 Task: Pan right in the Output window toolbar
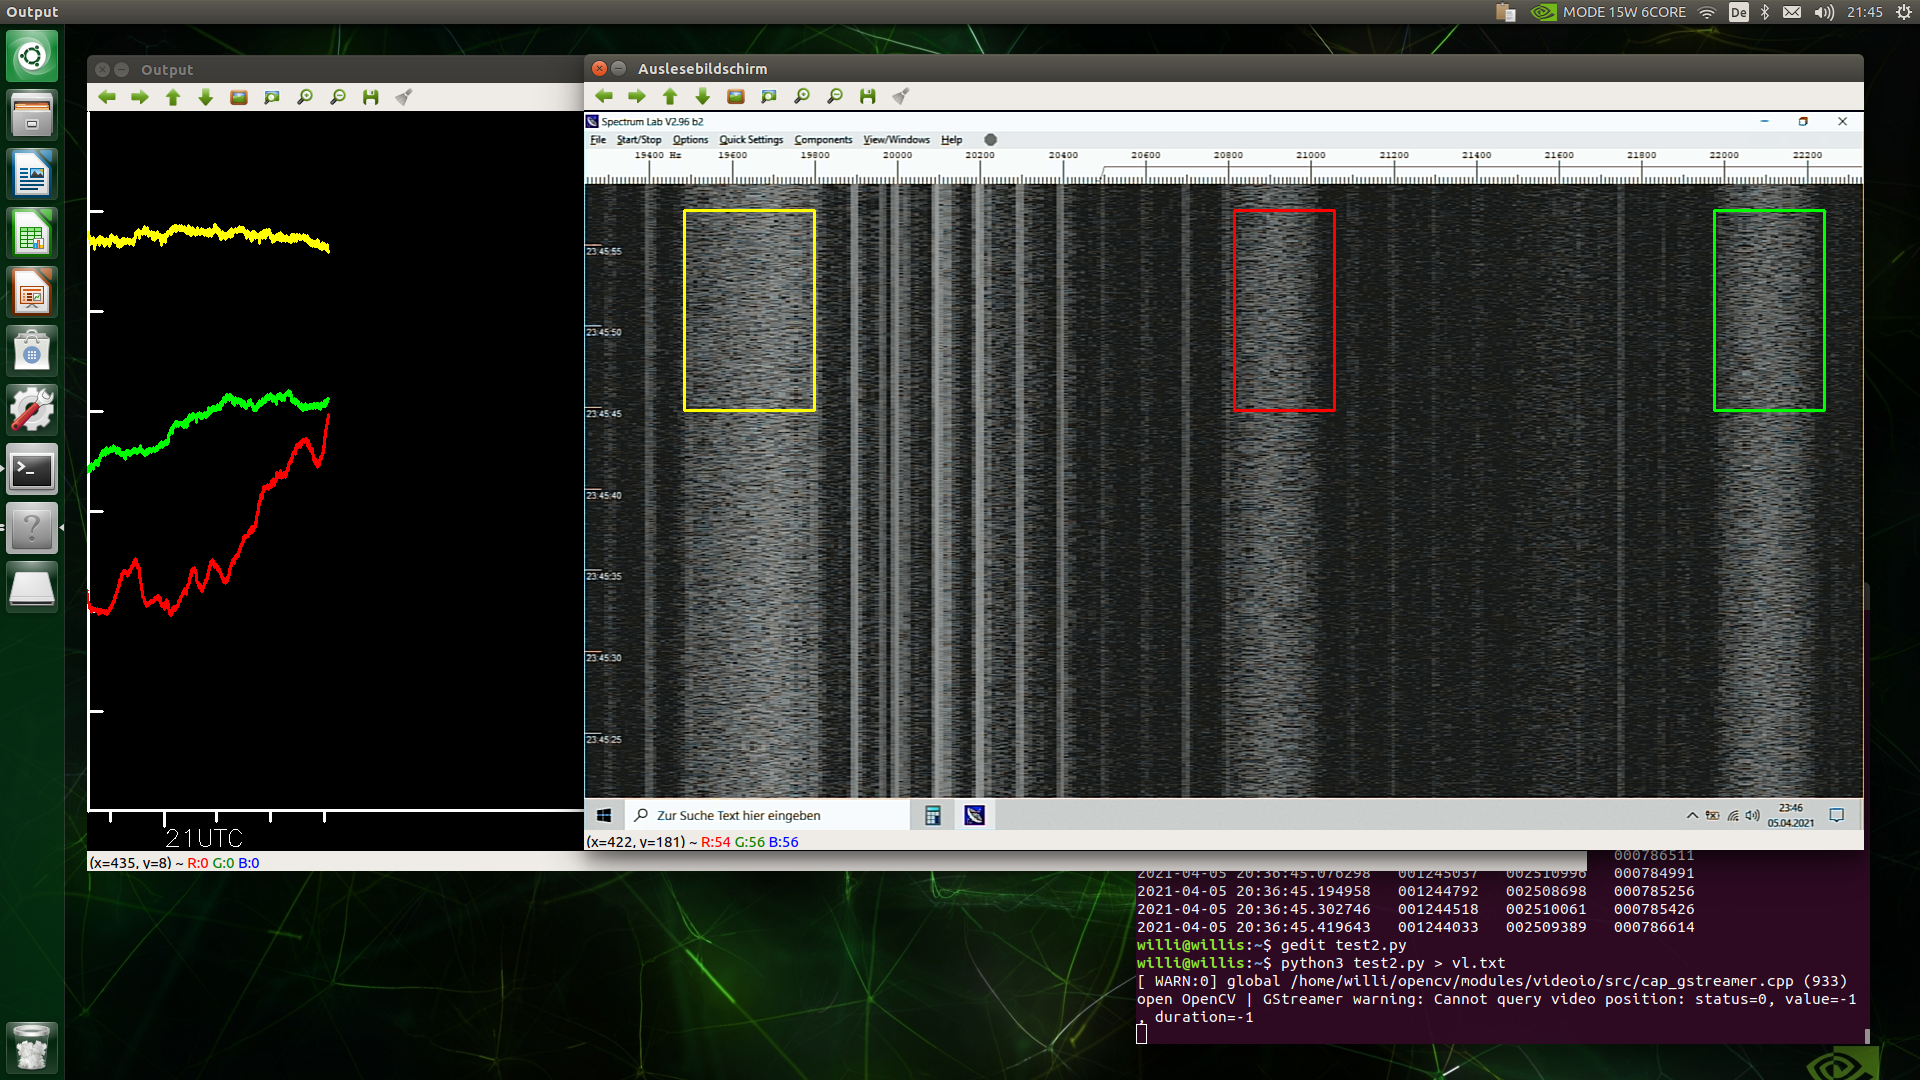click(140, 97)
